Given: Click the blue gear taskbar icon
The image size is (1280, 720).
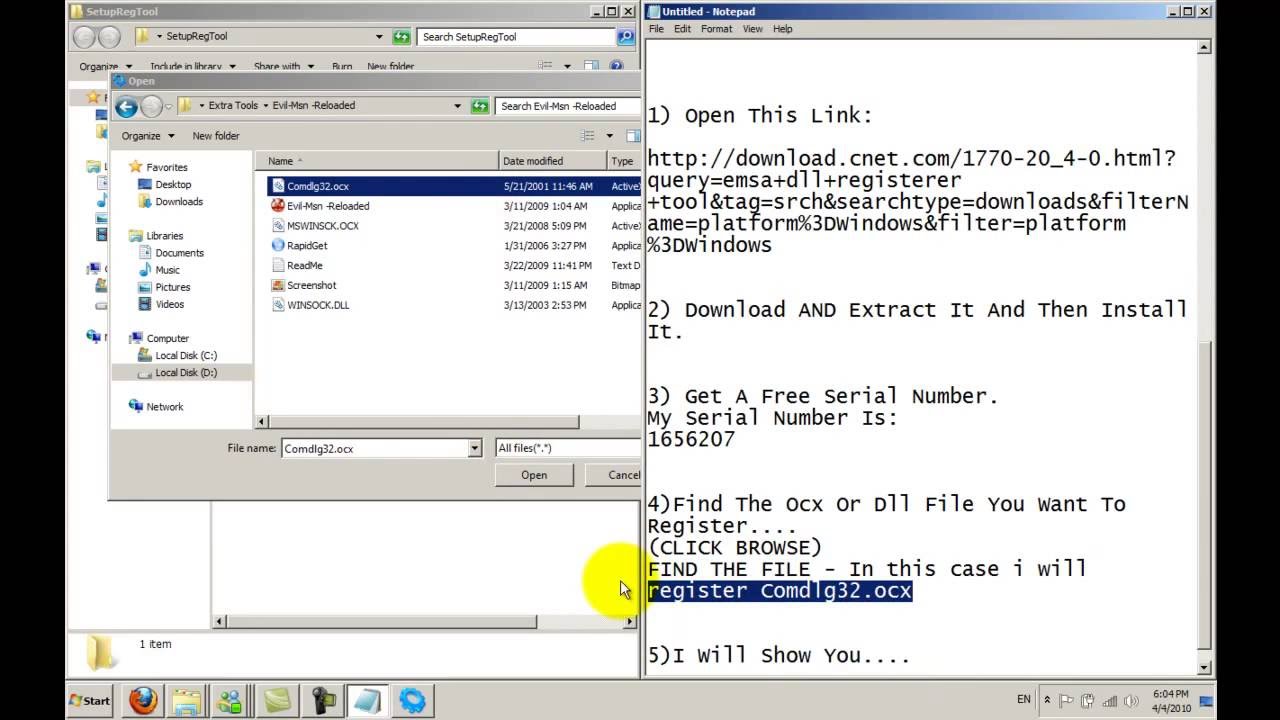Looking at the screenshot, I should (412, 700).
